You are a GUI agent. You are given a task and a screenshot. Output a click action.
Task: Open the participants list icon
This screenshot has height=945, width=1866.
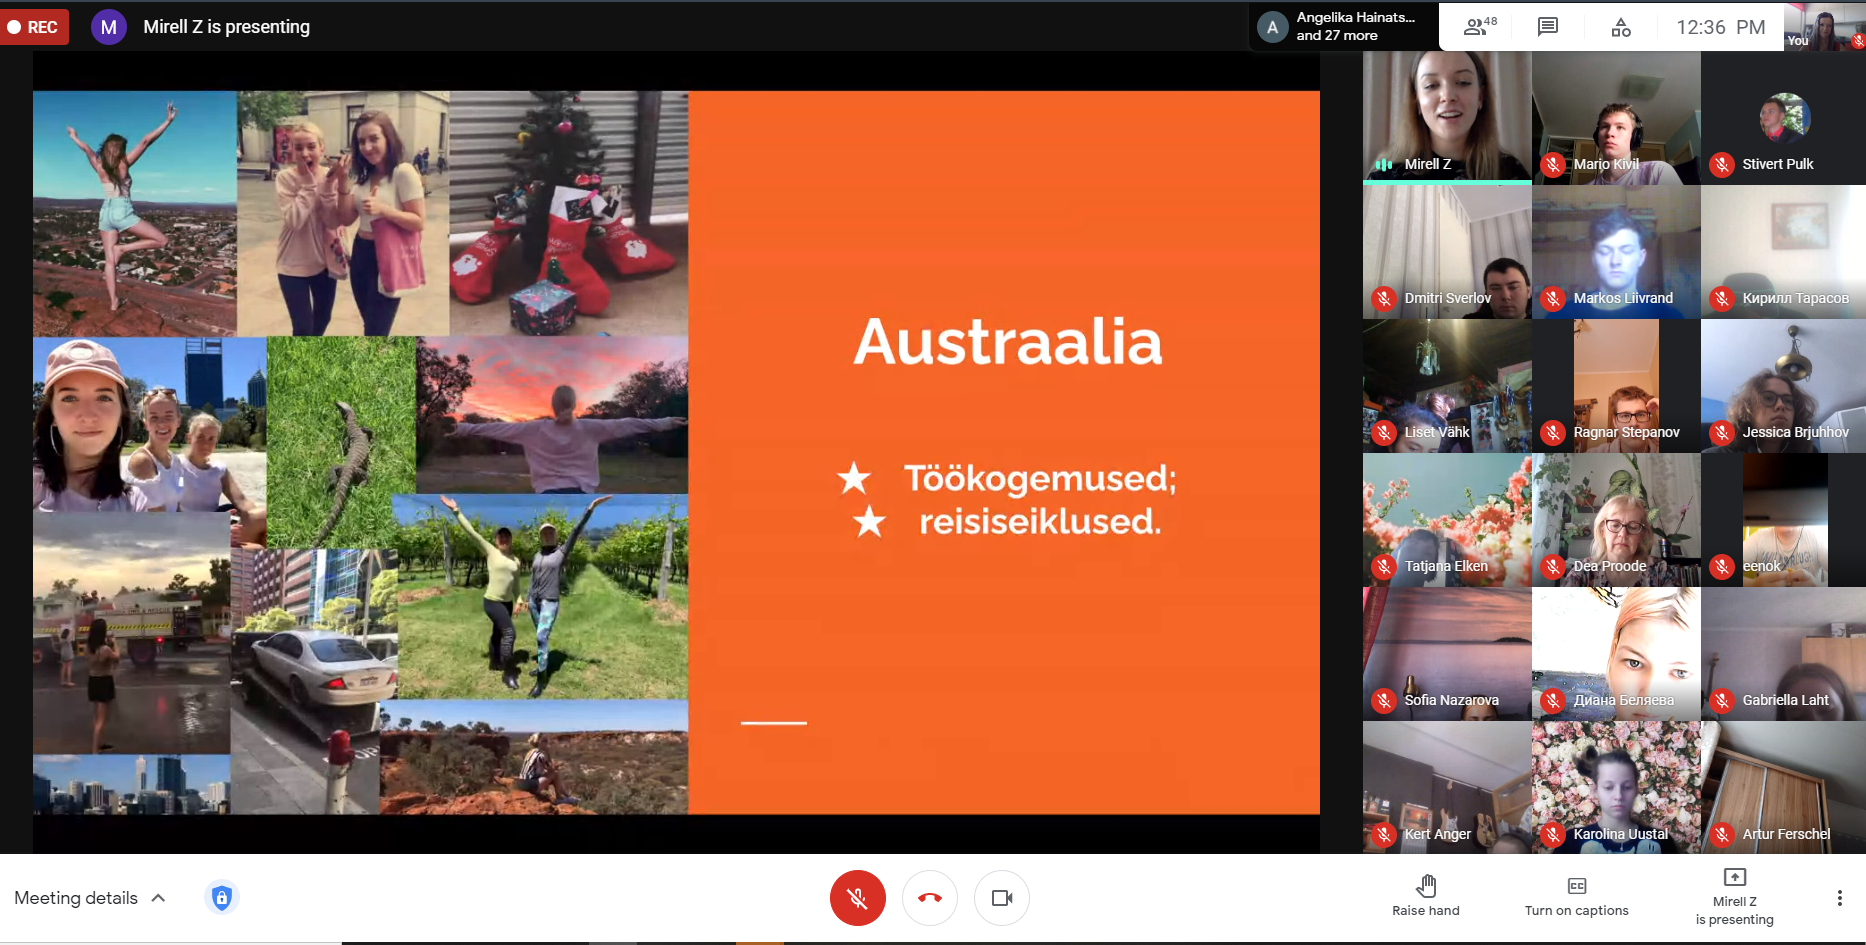pyautogui.click(x=1479, y=27)
